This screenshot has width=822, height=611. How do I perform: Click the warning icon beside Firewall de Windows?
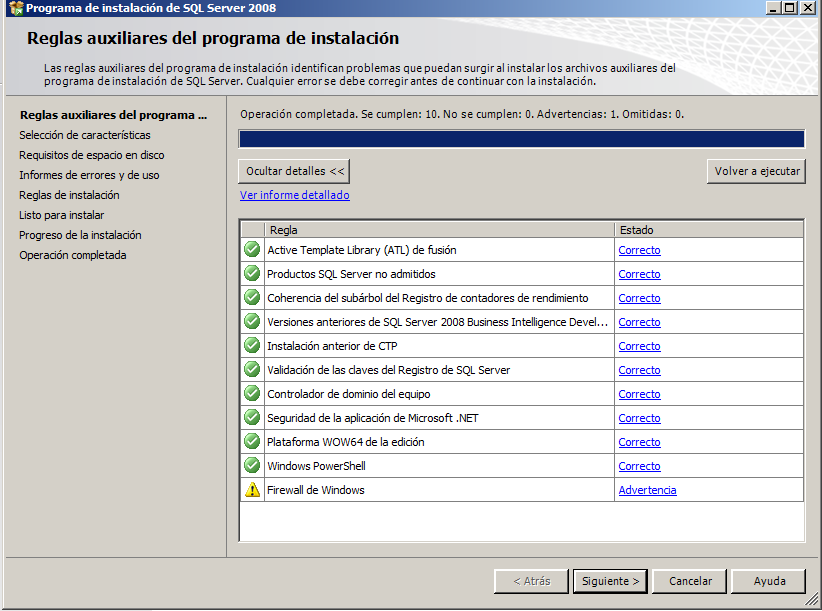pos(252,490)
